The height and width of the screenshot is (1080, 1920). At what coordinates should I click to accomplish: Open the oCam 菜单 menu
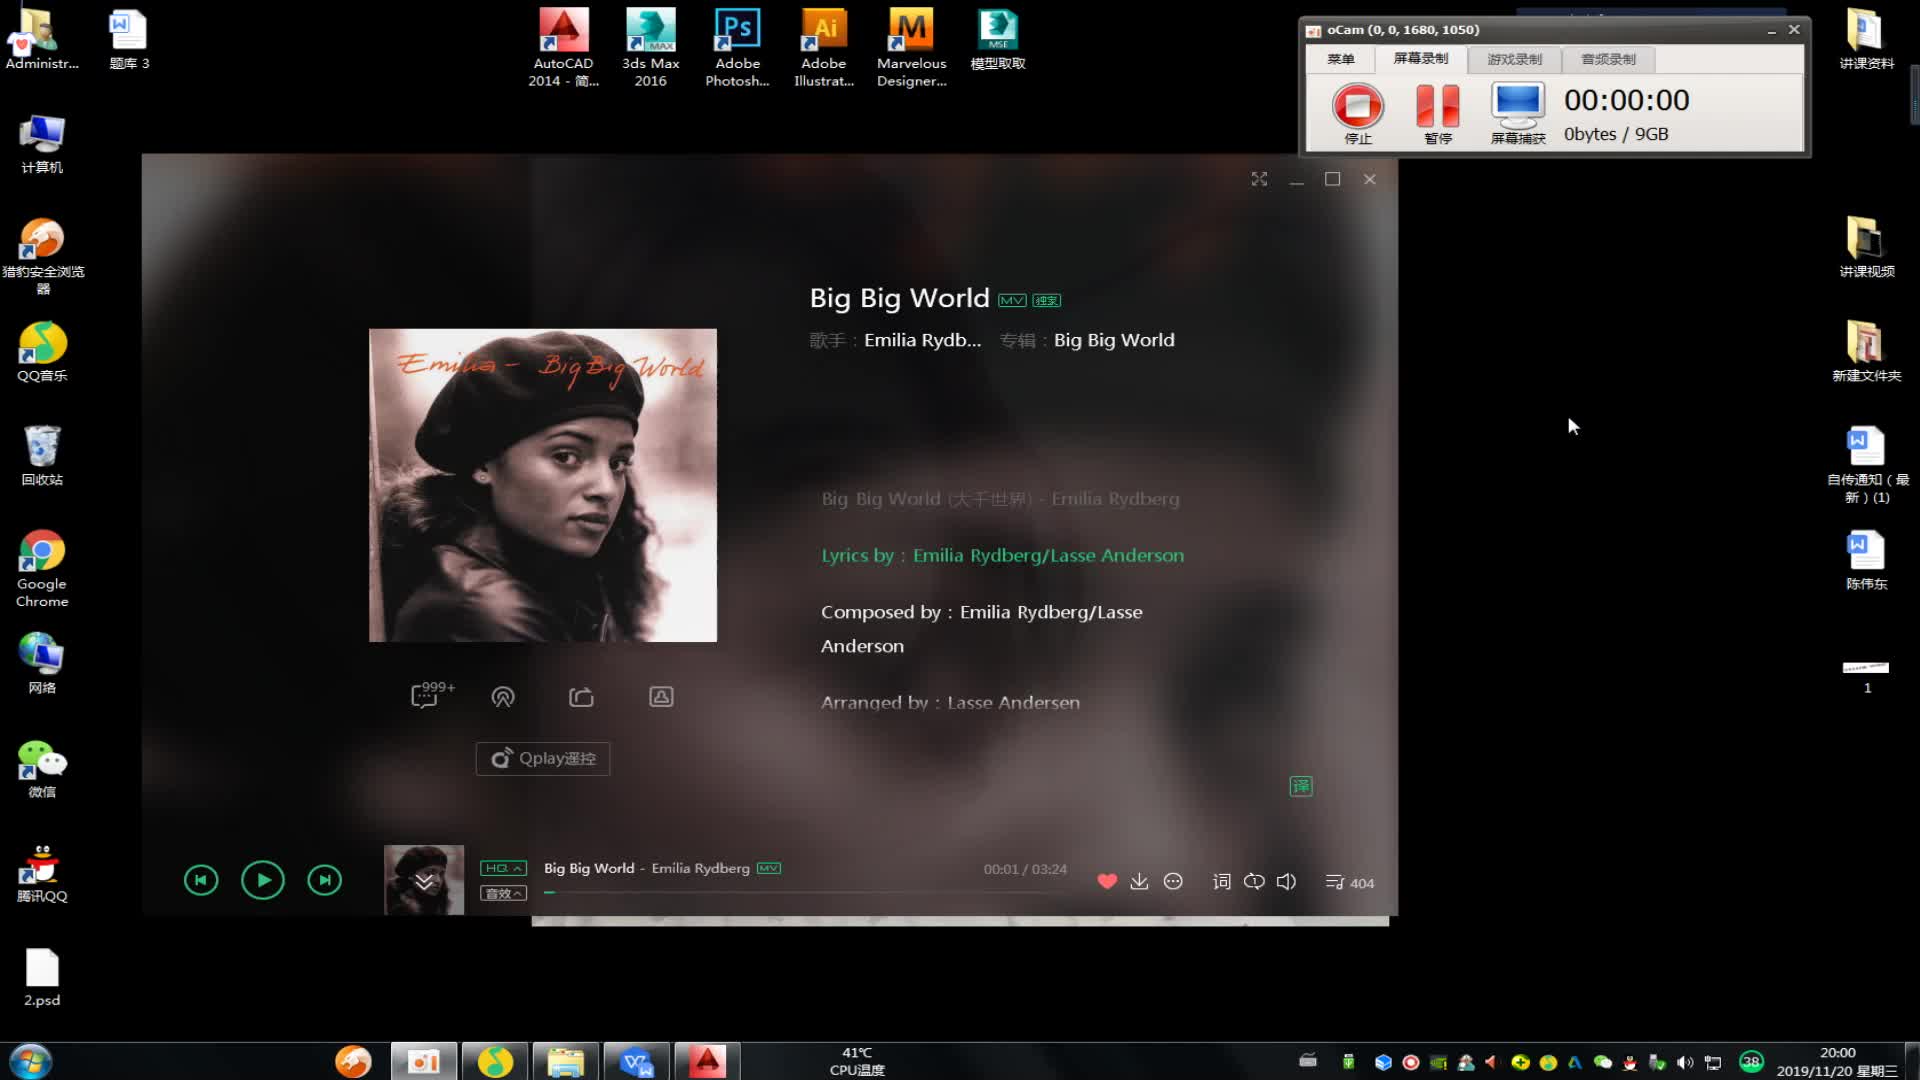pyautogui.click(x=1340, y=59)
